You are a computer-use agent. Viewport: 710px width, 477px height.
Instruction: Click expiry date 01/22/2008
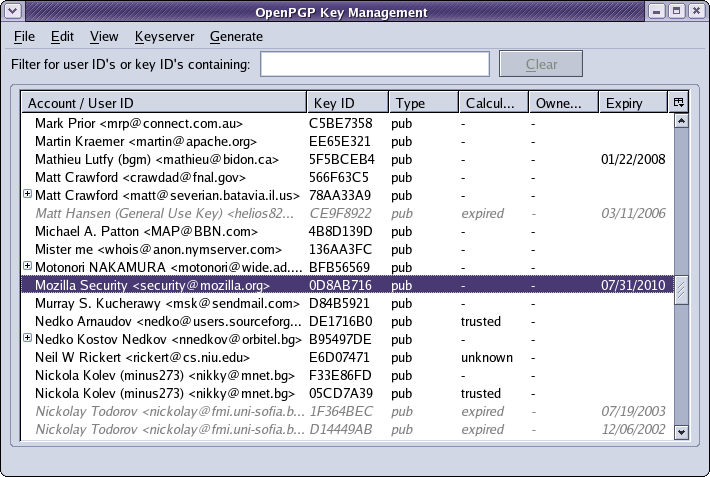coord(633,159)
